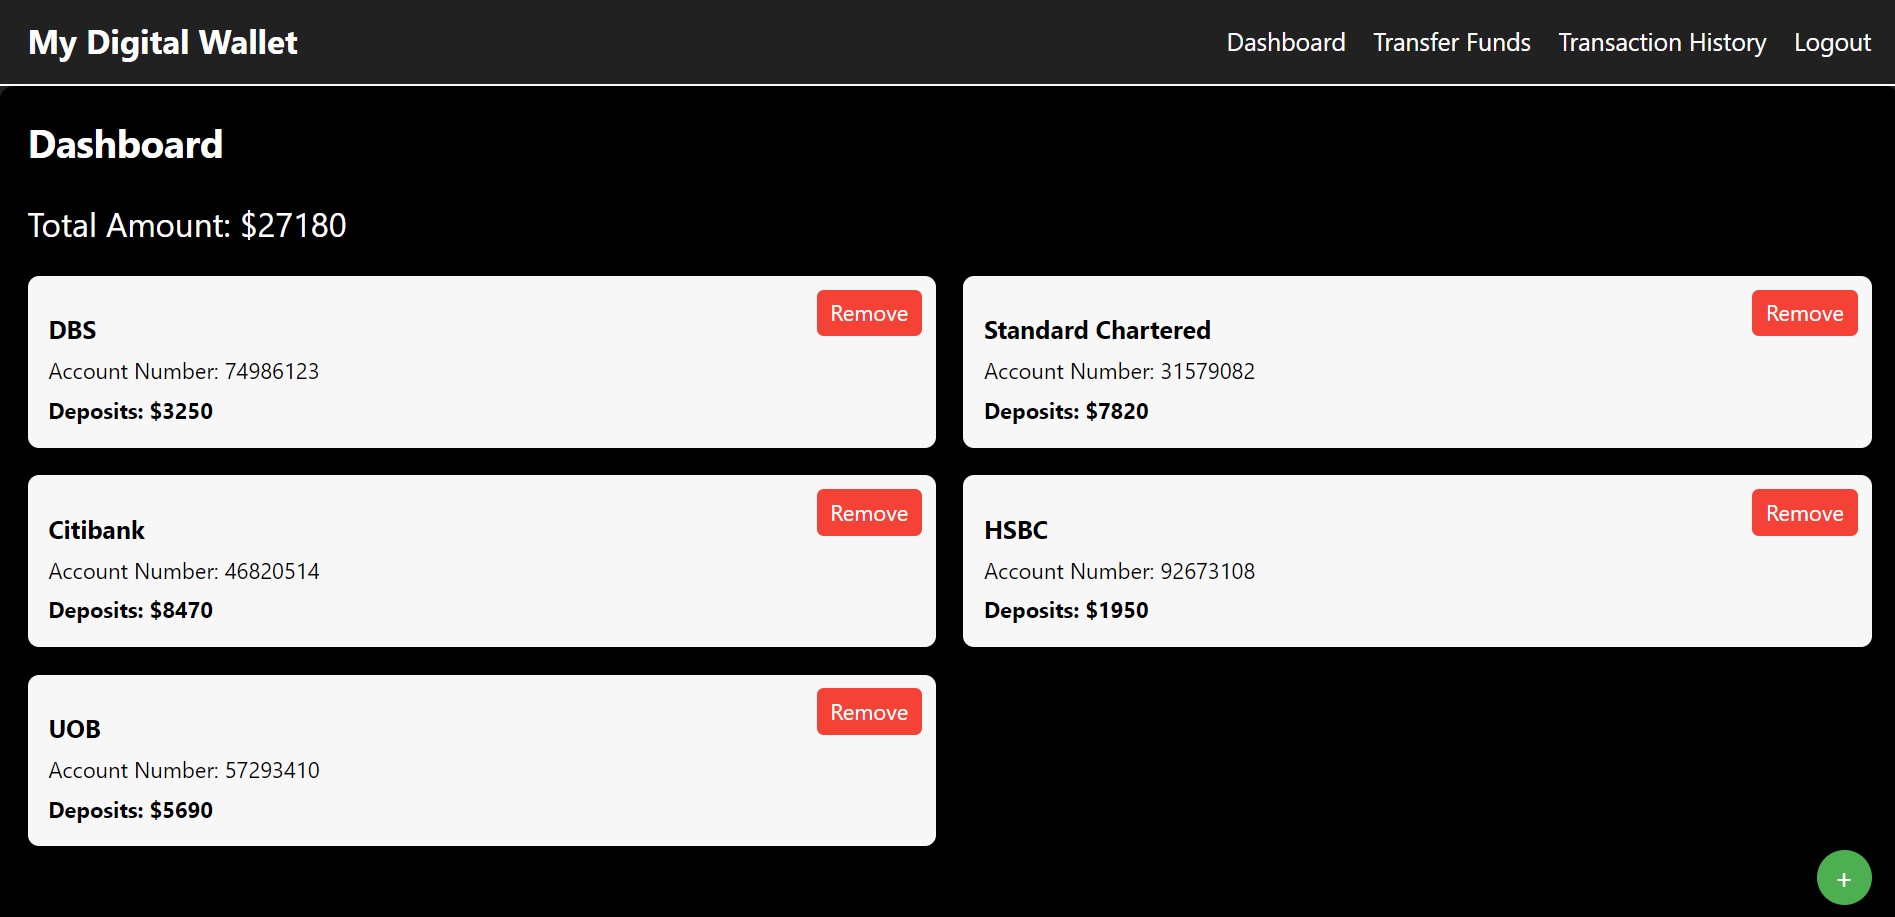Remove the Citibank account
The height and width of the screenshot is (917, 1895).
pos(869,513)
